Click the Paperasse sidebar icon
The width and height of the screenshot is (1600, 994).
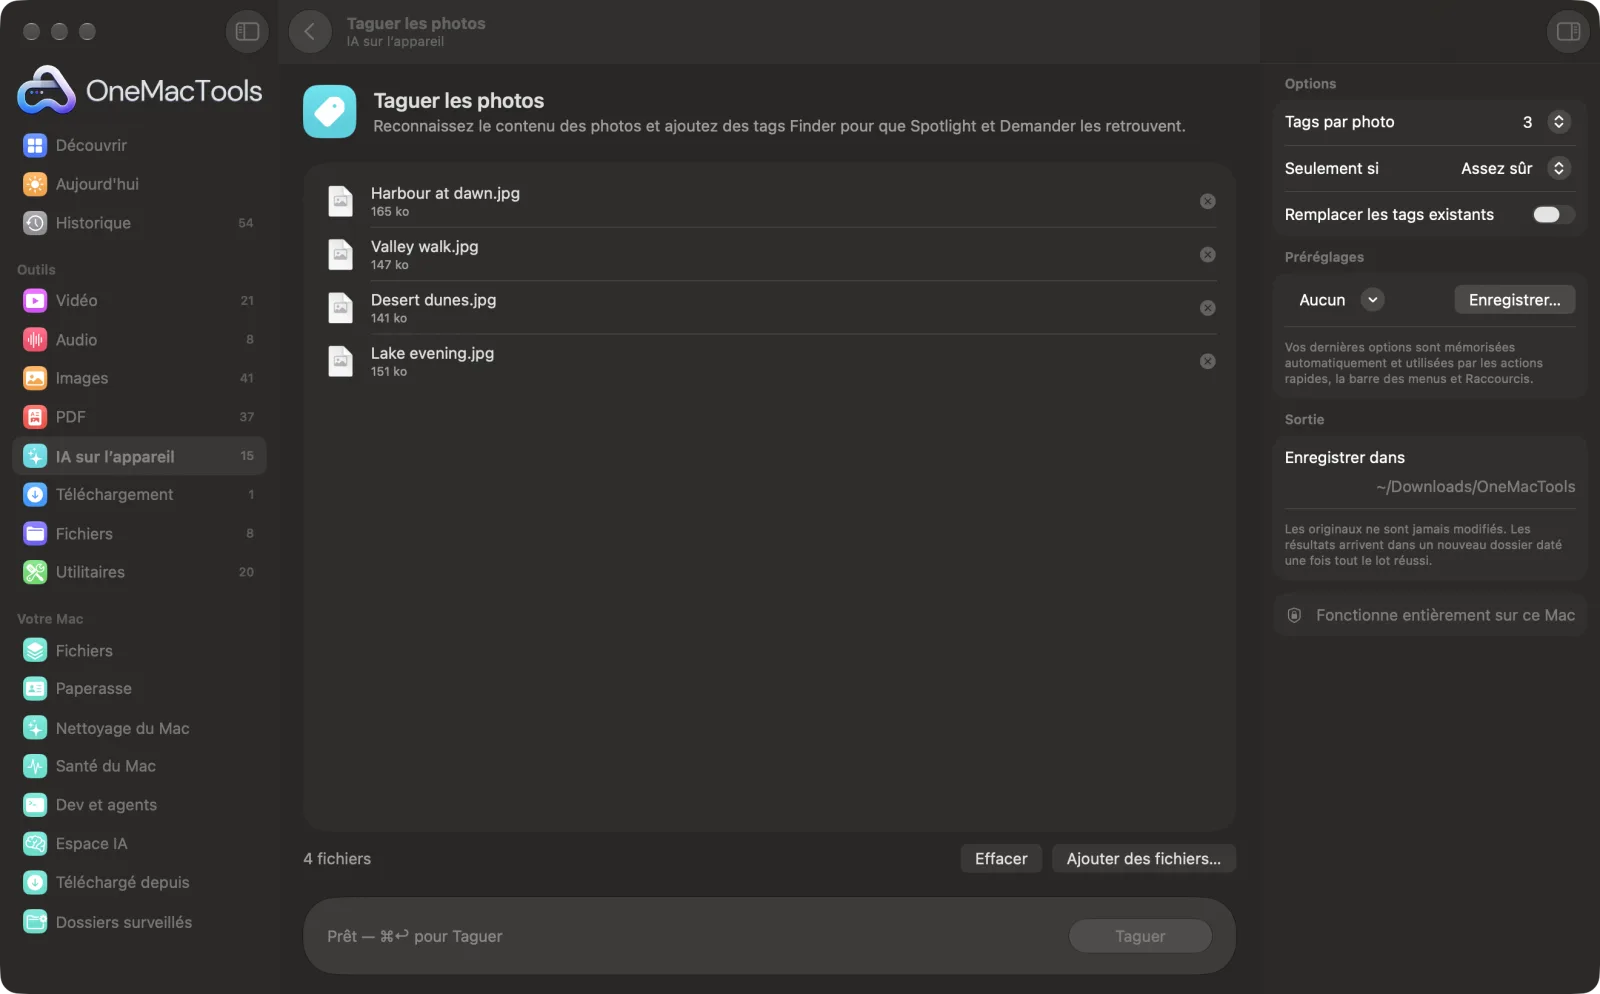[35, 689]
